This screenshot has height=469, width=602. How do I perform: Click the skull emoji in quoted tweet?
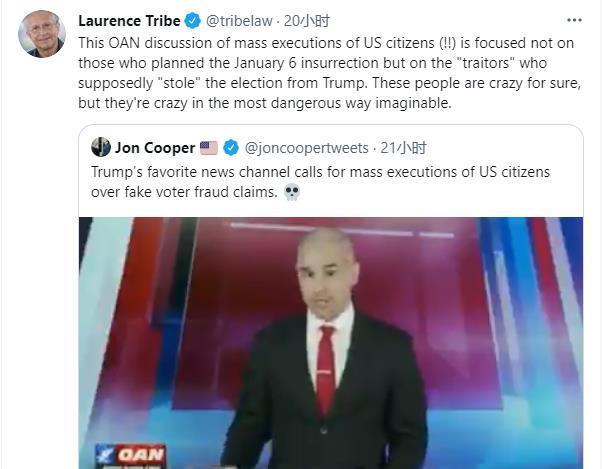point(292,192)
